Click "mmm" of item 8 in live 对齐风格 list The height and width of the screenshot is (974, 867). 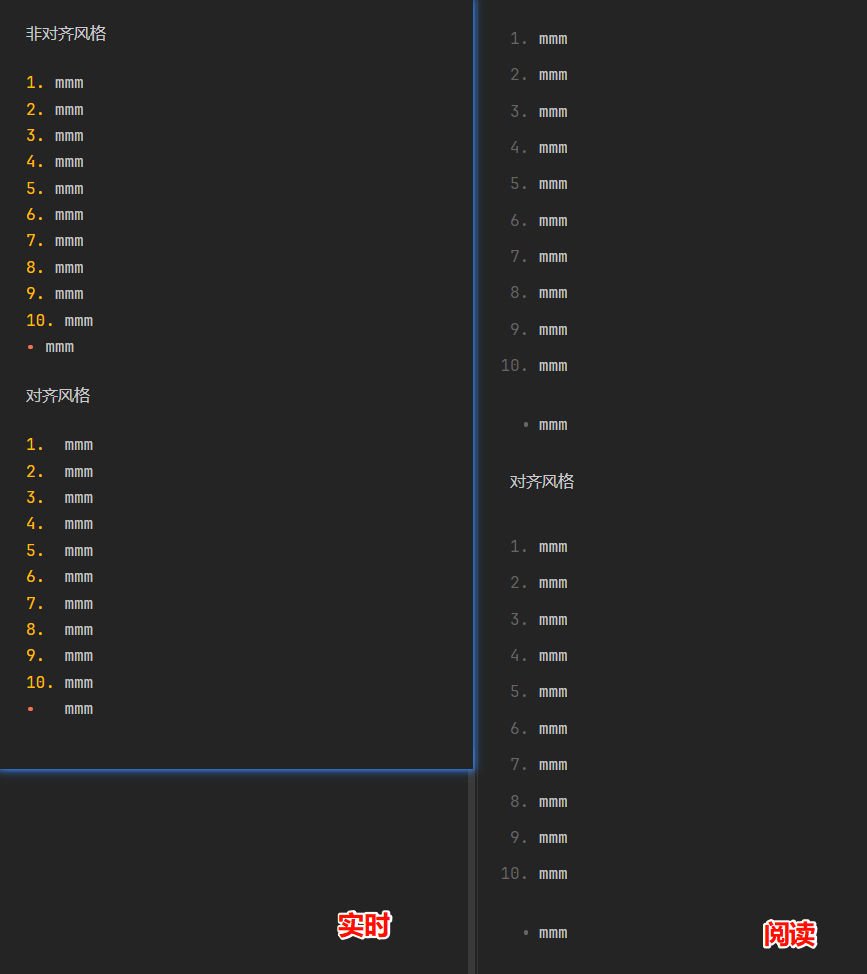click(x=79, y=630)
